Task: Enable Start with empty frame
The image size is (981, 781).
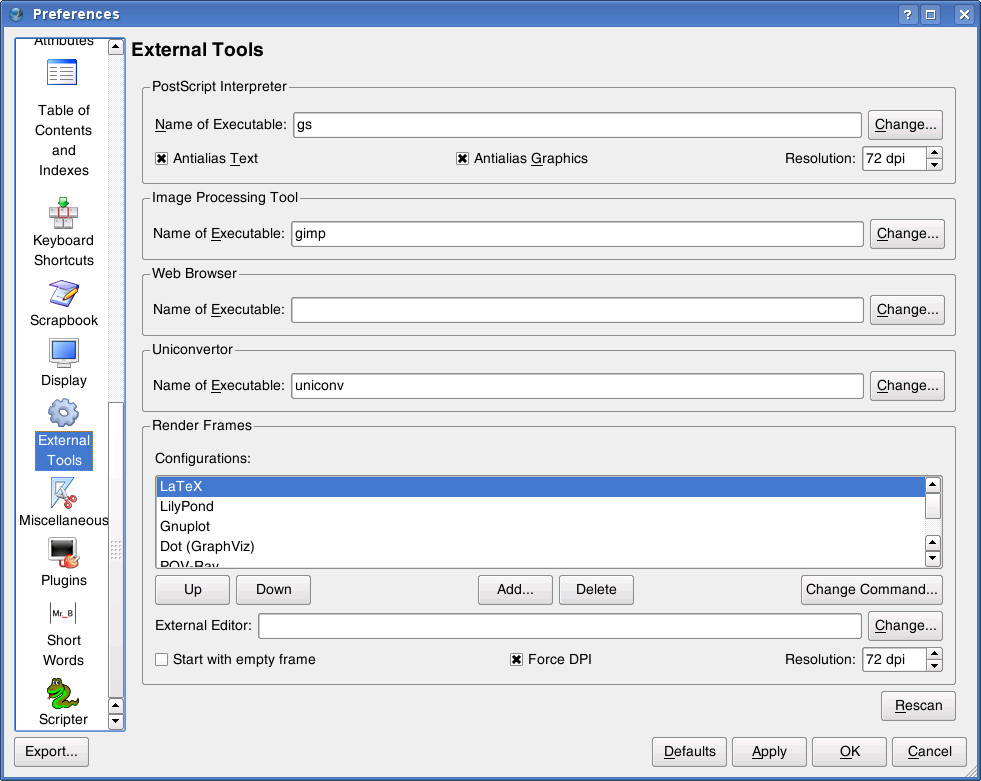Action: point(161,660)
